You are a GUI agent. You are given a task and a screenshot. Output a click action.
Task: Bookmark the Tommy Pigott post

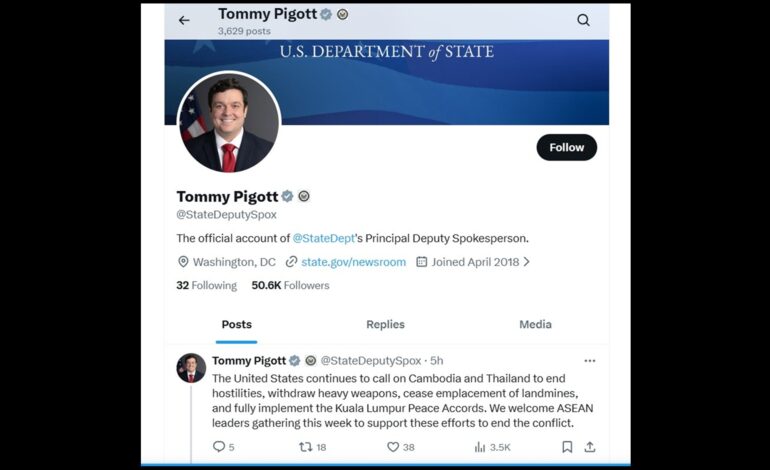[567, 447]
